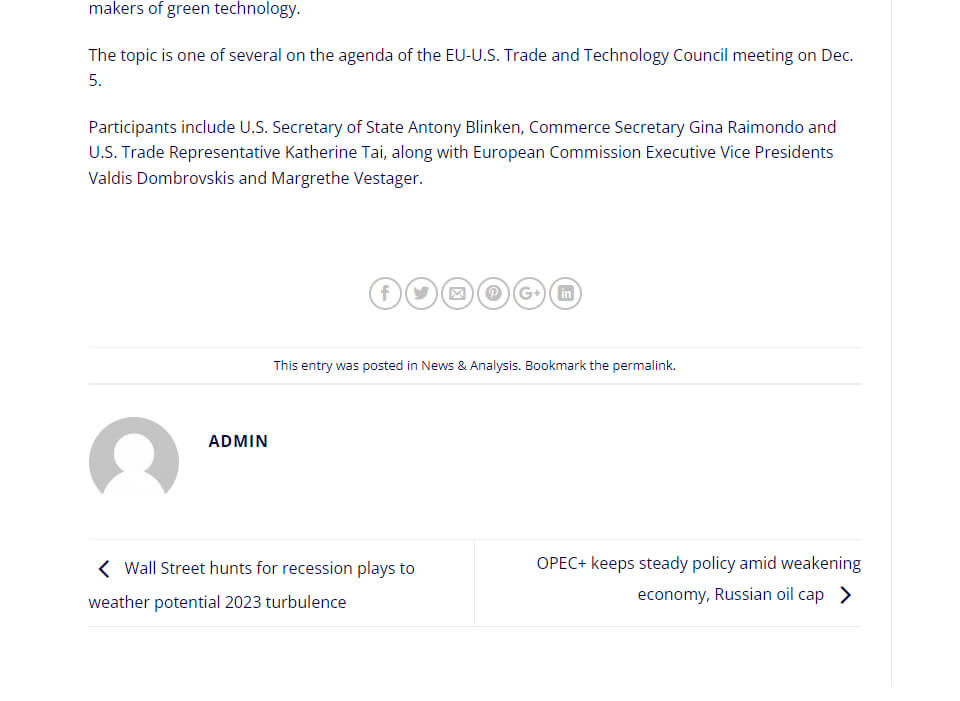The height and width of the screenshot is (701, 960).
Task: Click the "This entry was posted in" text
Action: [345, 366]
